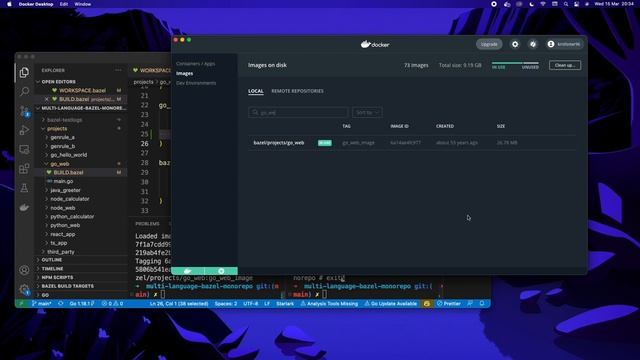The height and width of the screenshot is (360, 640).
Task: Click the notifications bell in VS Code status bar
Action: pos(482,304)
